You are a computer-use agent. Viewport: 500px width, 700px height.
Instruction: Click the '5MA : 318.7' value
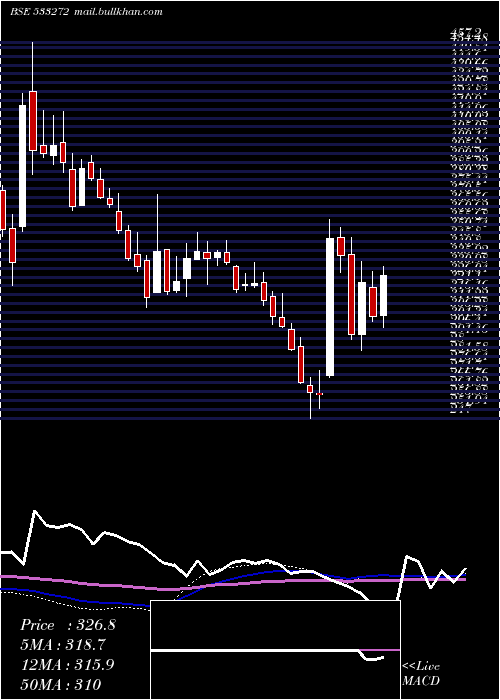pos(64,645)
